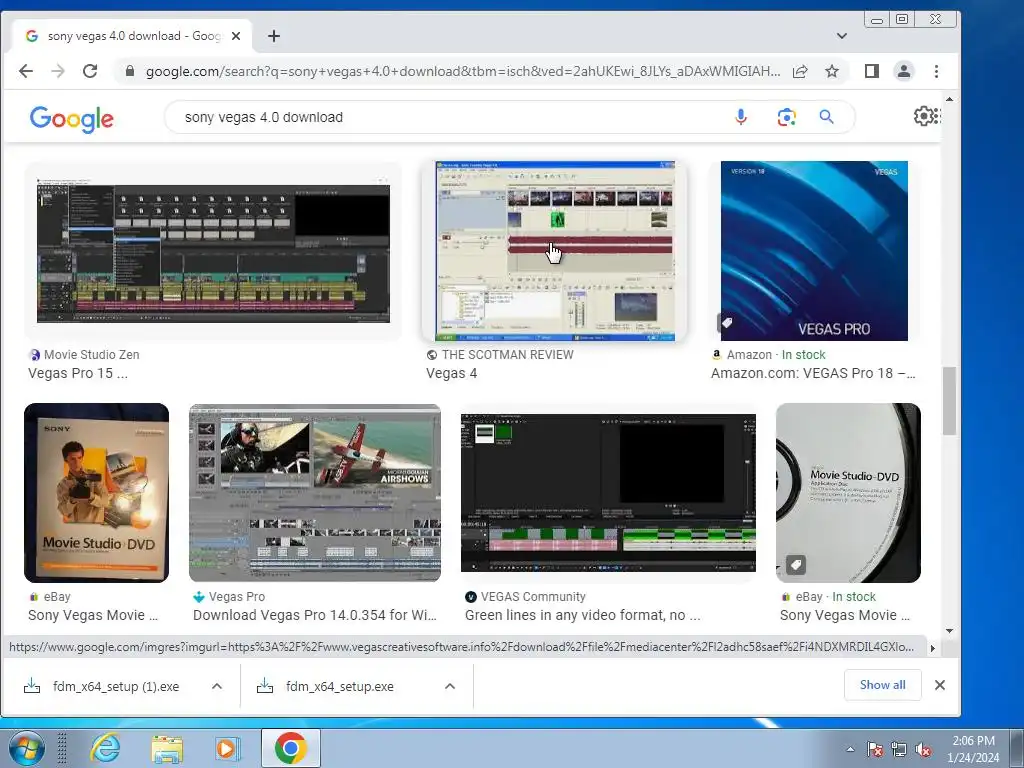This screenshot has height=768, width=1024.
Task: Search by image with Google Lens
Action: pos(786,118)
